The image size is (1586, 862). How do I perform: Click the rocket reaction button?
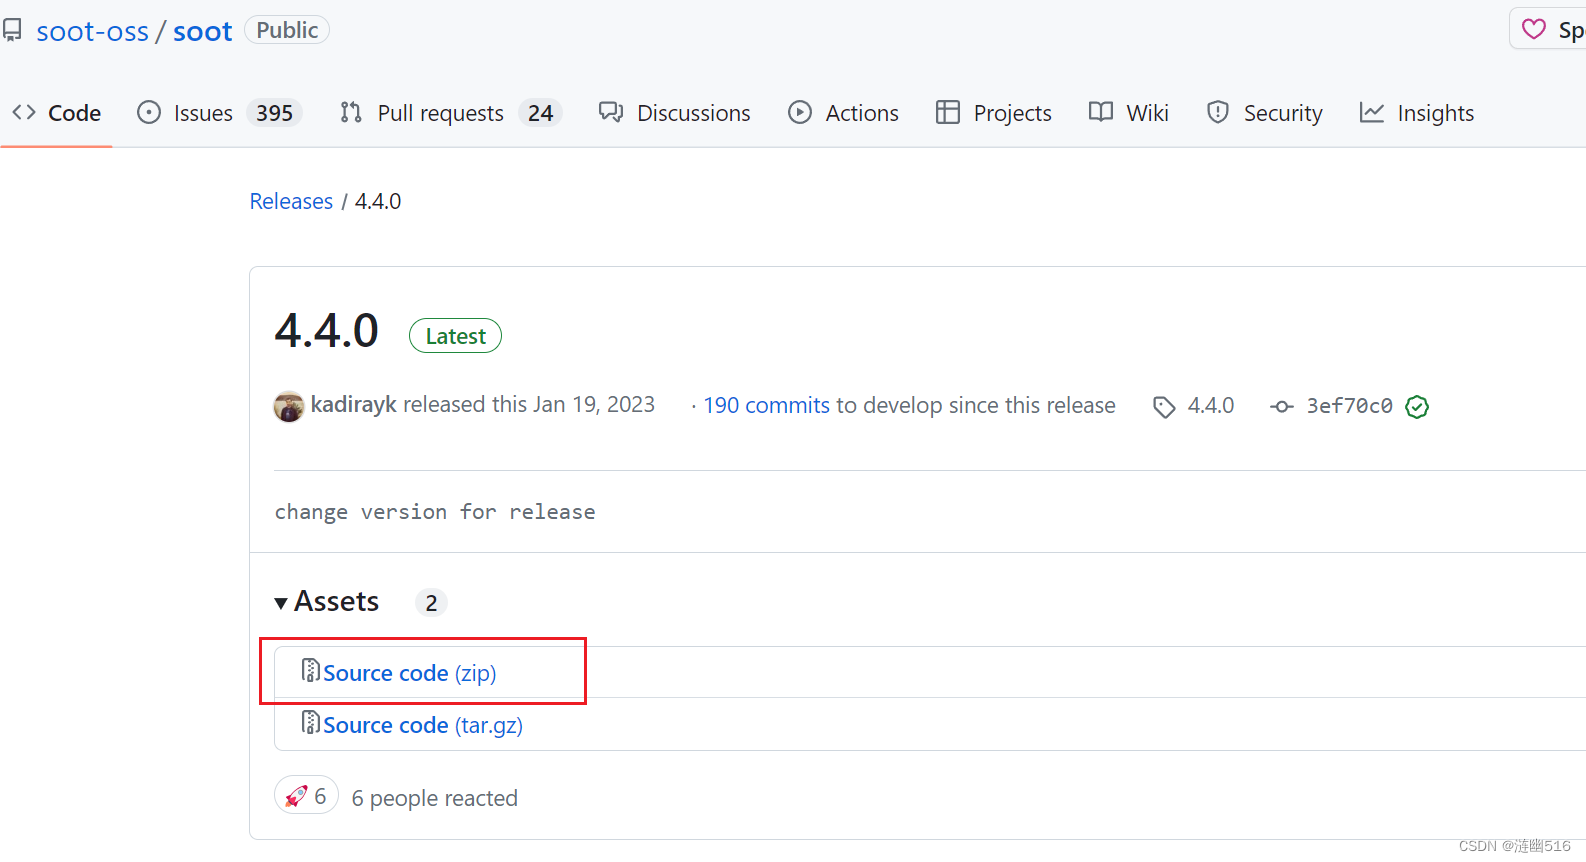[306, 796]
